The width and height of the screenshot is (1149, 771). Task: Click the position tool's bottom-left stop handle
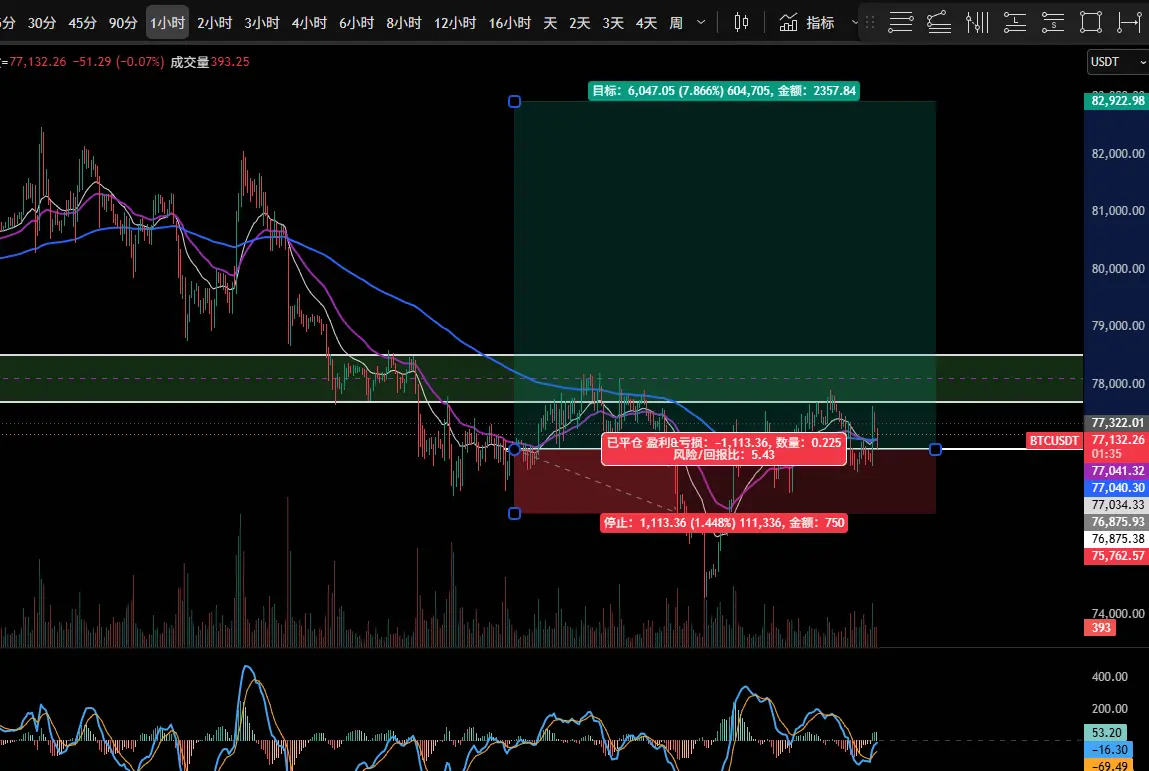[514, 513]
